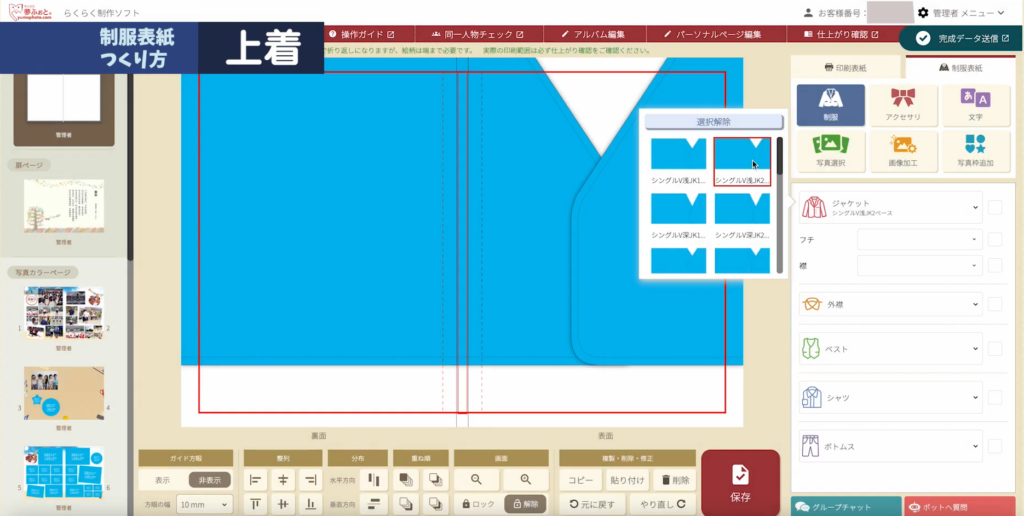1024x516 pixels.
Task: Toggle checkbox next to ジャケット row
Action: point(995,208)
